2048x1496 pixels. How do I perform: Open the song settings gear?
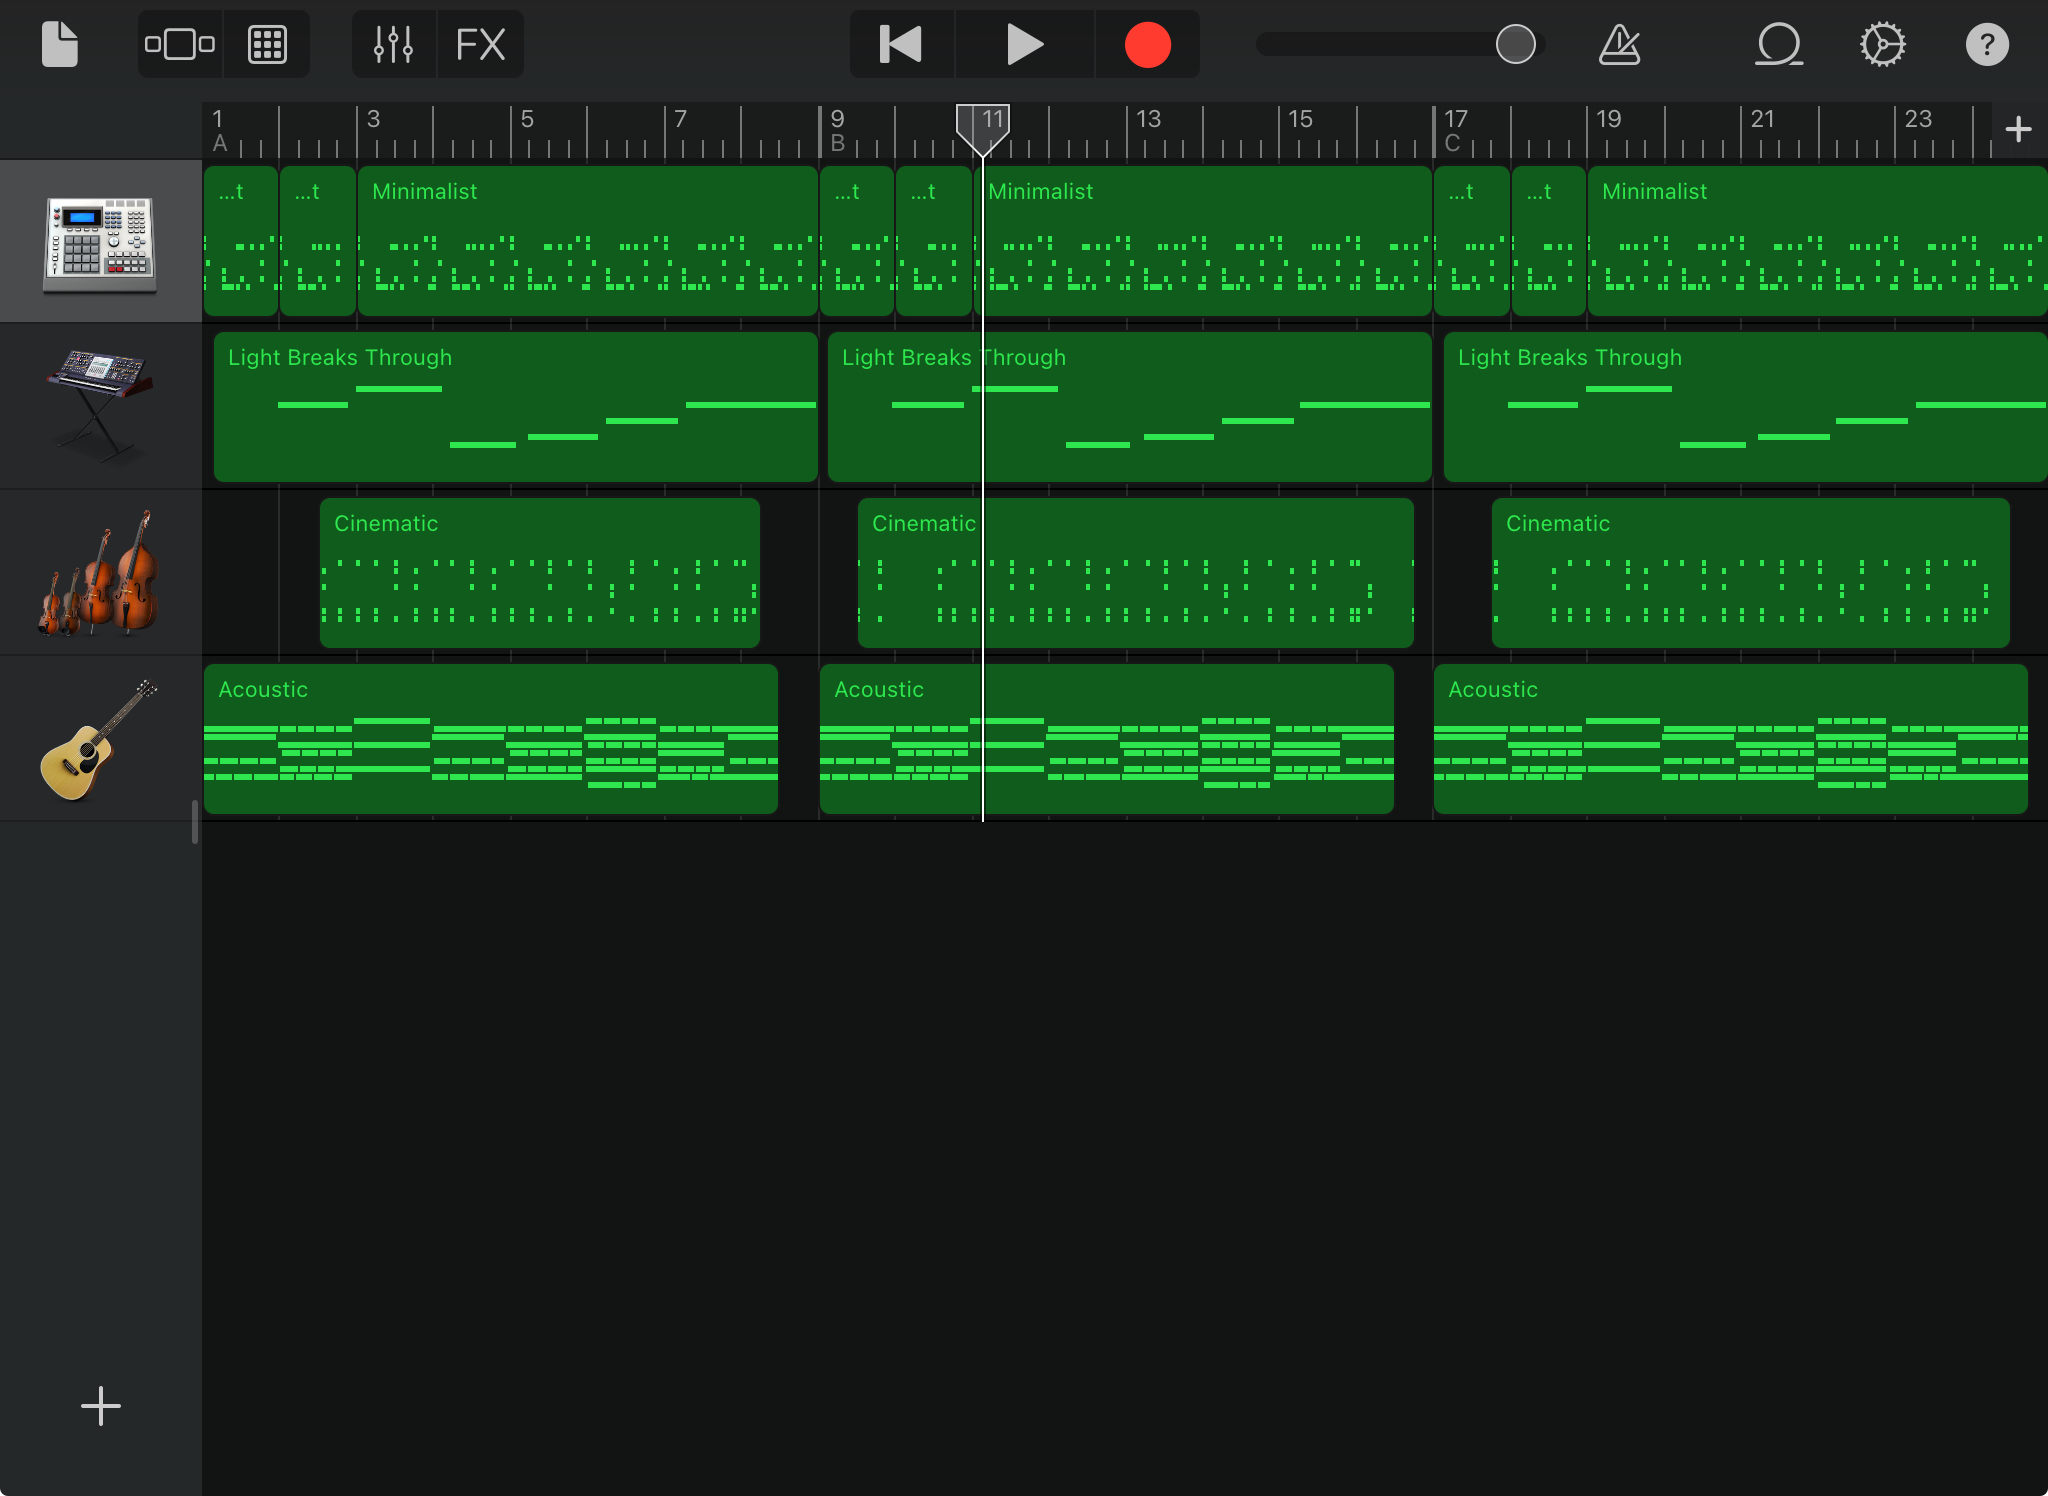tap(1883, 44)
